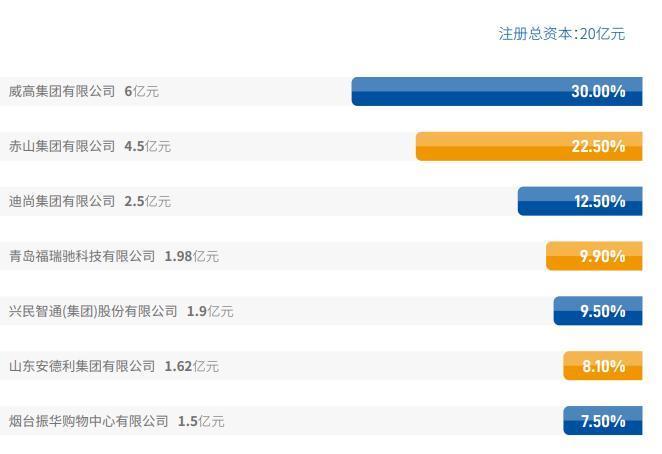This screenshot has height=454, width=662.
Task: Click the 22.50% orange bar
Action: coord(529,146)
